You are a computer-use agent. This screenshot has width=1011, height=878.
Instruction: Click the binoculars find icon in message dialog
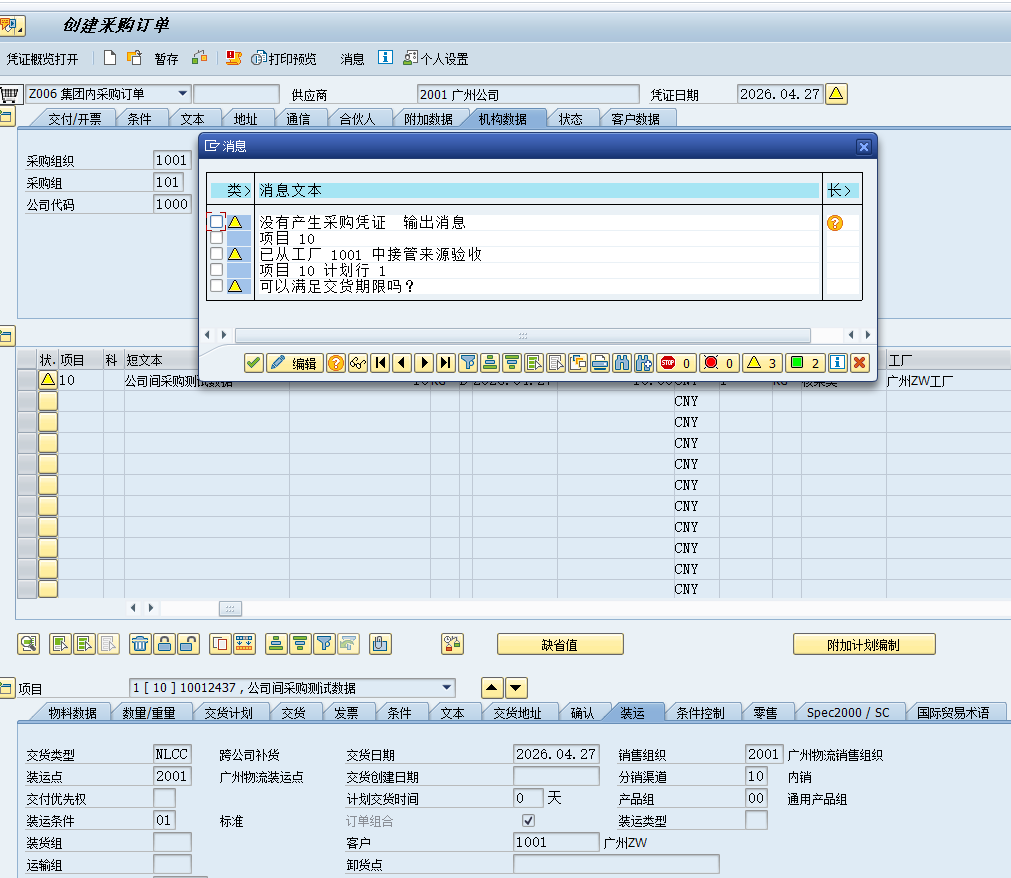(621, 363)
